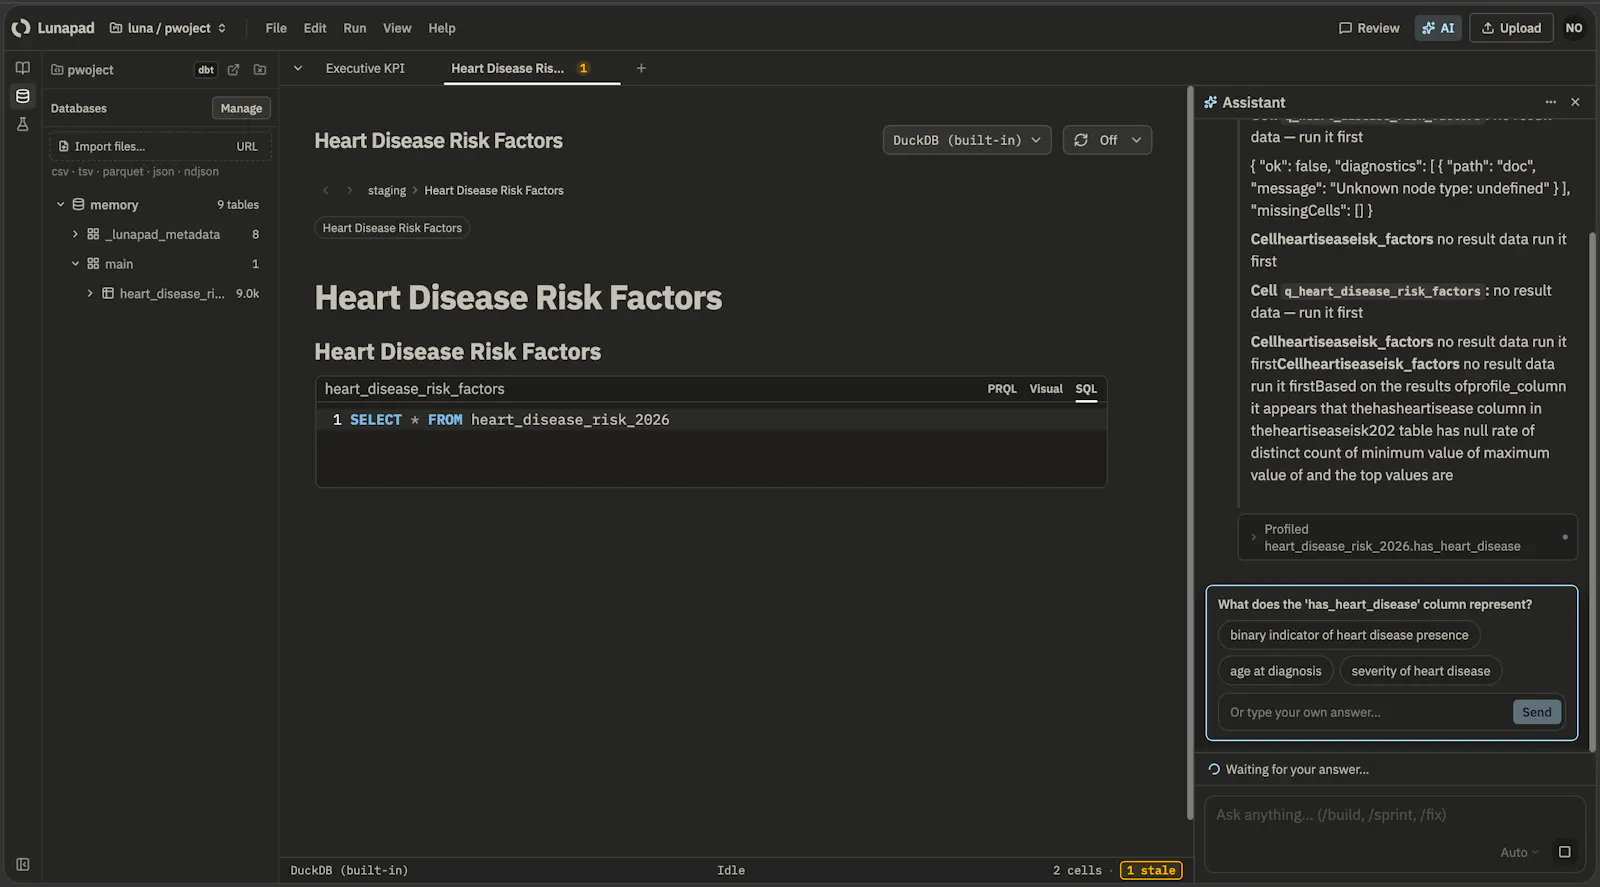This screenshot has height=887, width=1600.
Task: Click the stop square icon in chat box
Action: [1564, 852]
